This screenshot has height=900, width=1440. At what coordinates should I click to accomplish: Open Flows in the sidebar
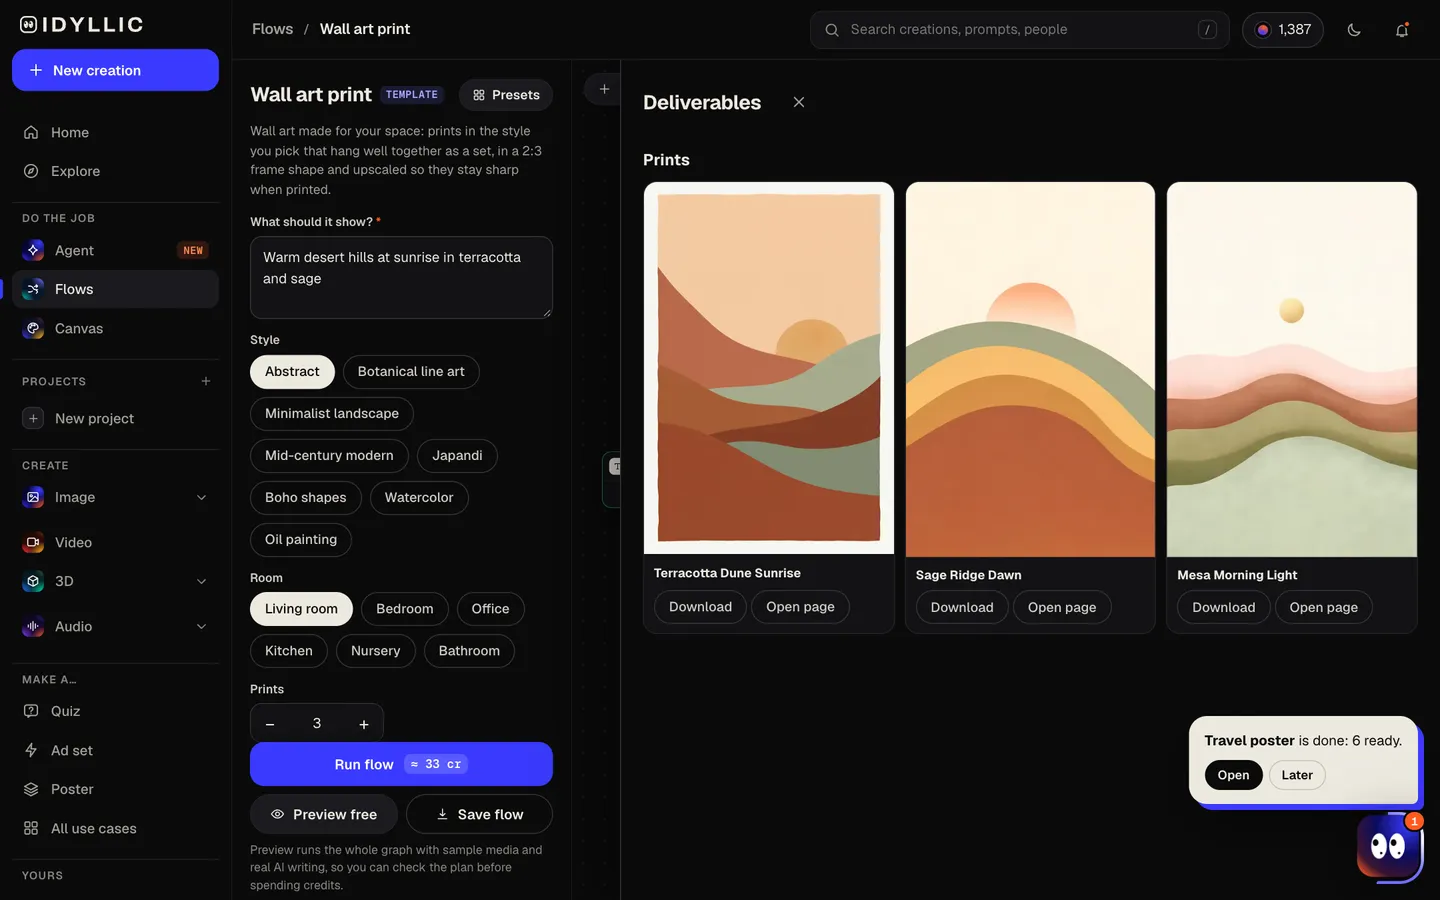tap(115, 289)
